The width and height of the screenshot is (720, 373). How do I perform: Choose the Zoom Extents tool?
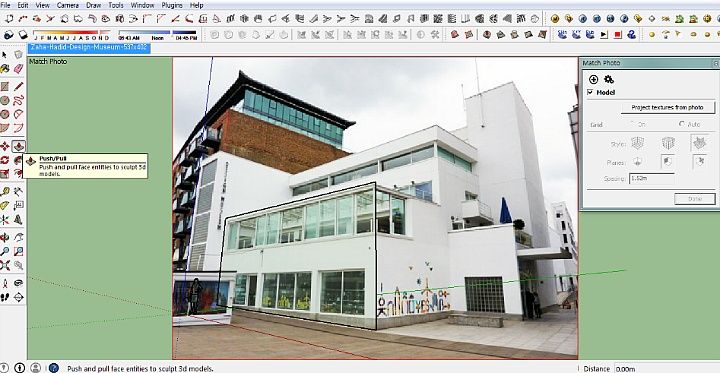[5, 265]
